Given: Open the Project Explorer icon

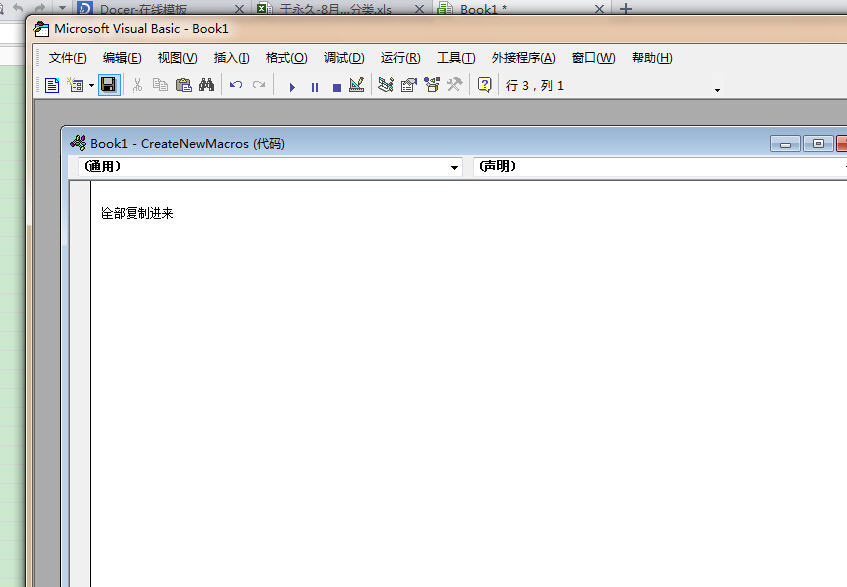Looking at the screenshot, I should (386, 86).
